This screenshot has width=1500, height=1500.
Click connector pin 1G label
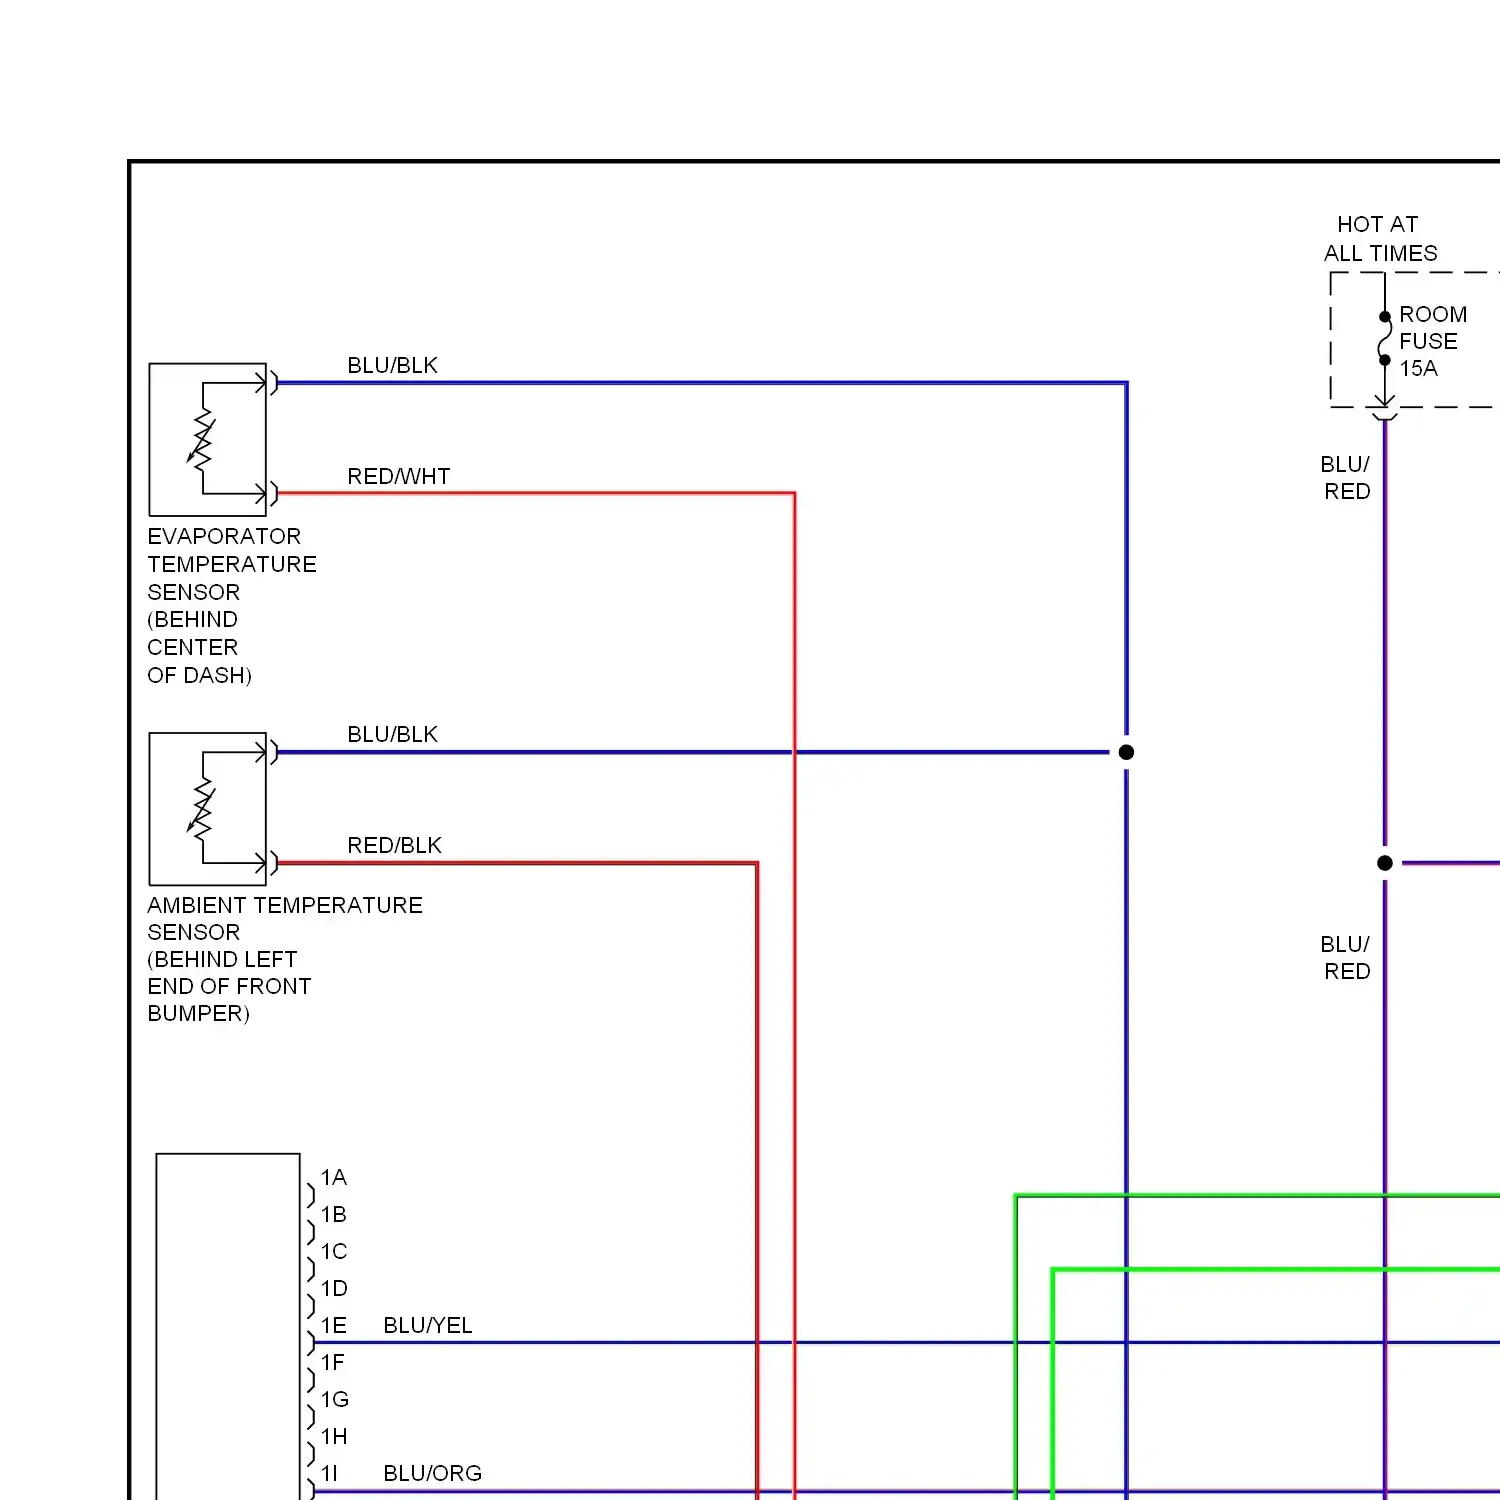tap(334, 1399)
